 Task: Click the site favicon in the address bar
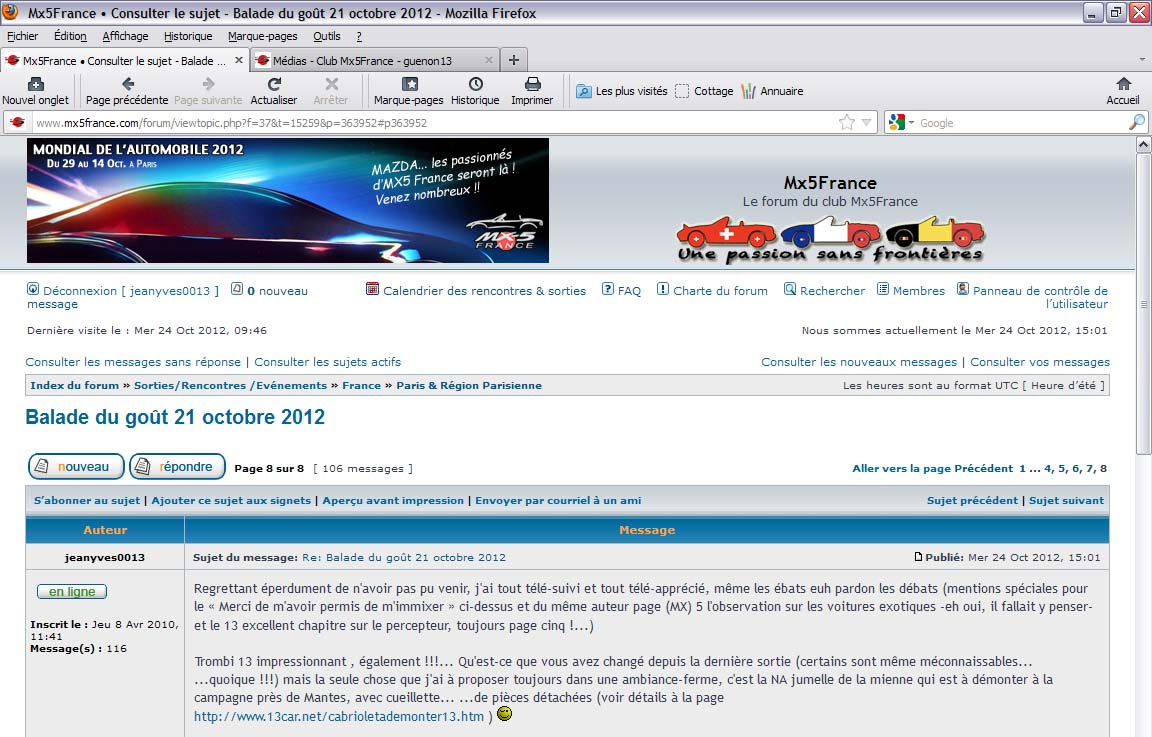[x=18, y=123]
